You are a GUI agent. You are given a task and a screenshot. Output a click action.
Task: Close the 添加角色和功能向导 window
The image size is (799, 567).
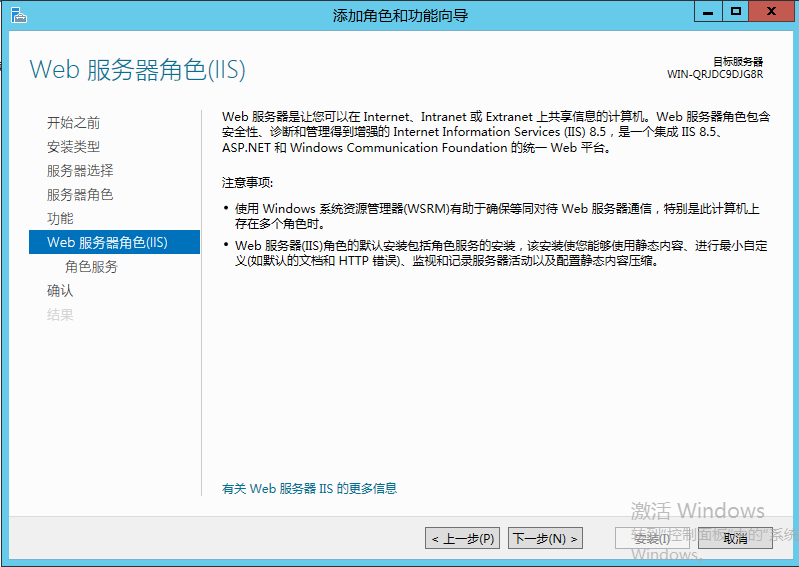(x=771, y=12)
